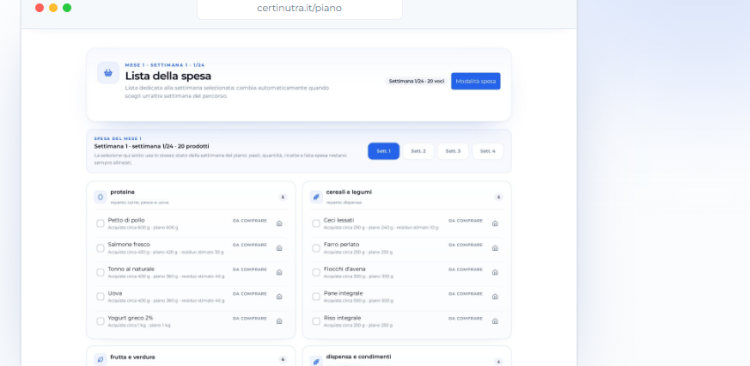Click the DA COMPRARE label for Petto di pollo

click(250, 221)
